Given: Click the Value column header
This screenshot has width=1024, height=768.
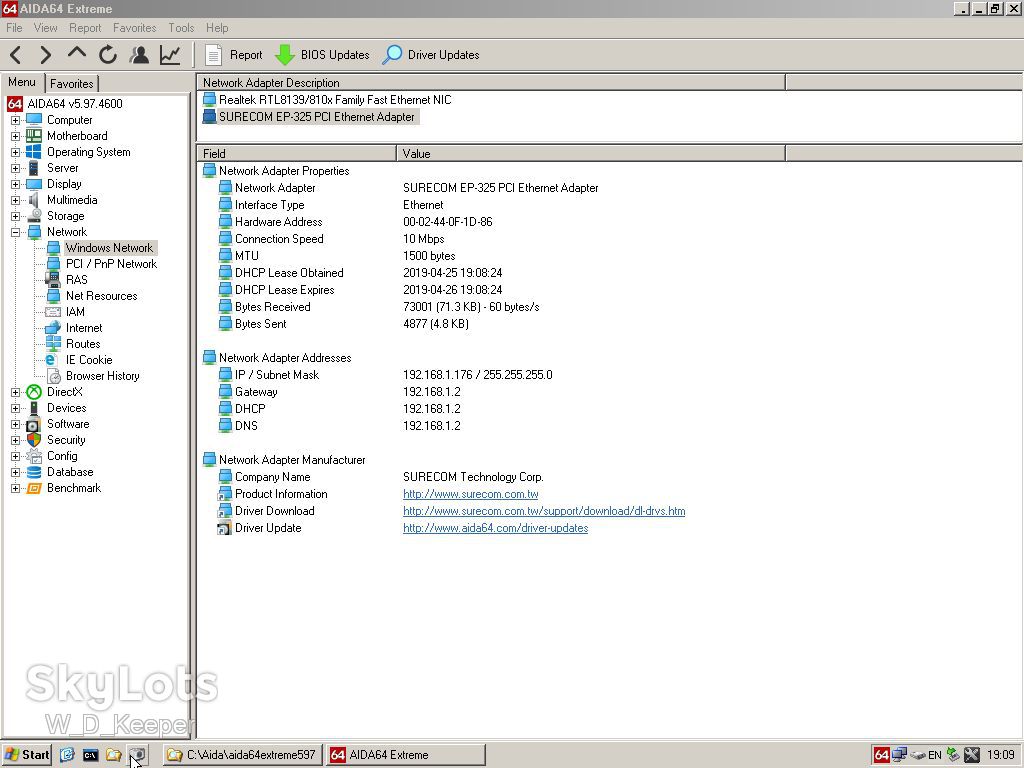Looking at the screenshot, I should pos(590,153).
